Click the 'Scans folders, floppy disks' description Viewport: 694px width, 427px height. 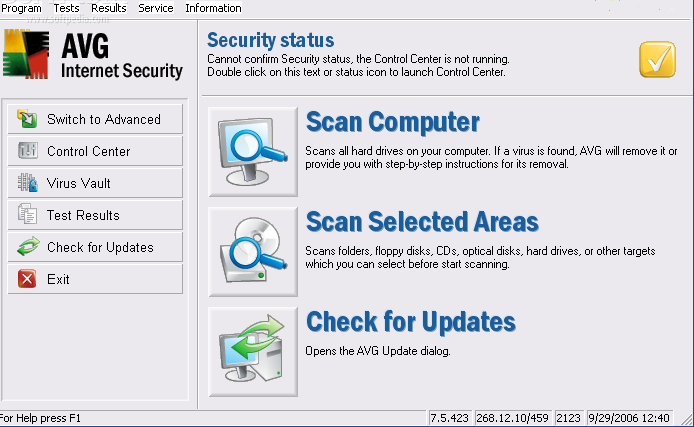pyautogui.click(x=480, y=258)
